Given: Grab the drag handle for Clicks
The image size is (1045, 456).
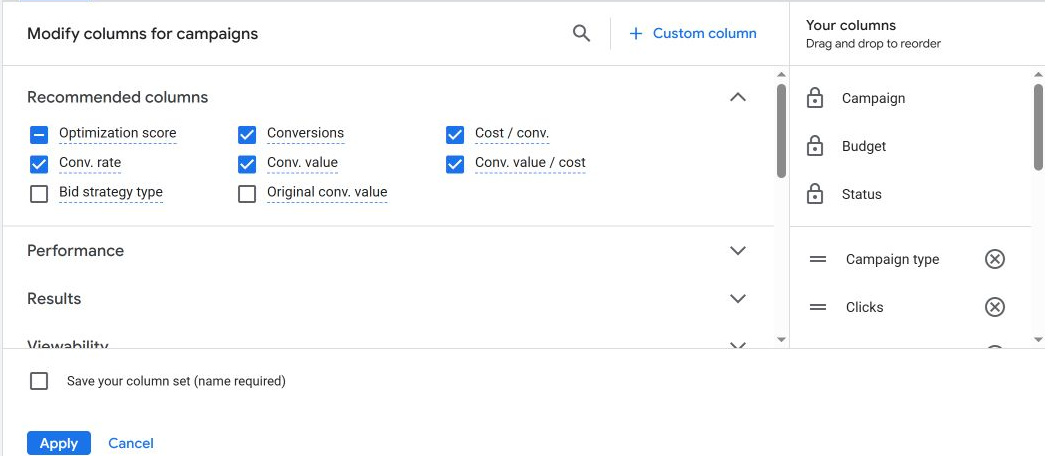Looking at the screenshot, I should (818, 307).
